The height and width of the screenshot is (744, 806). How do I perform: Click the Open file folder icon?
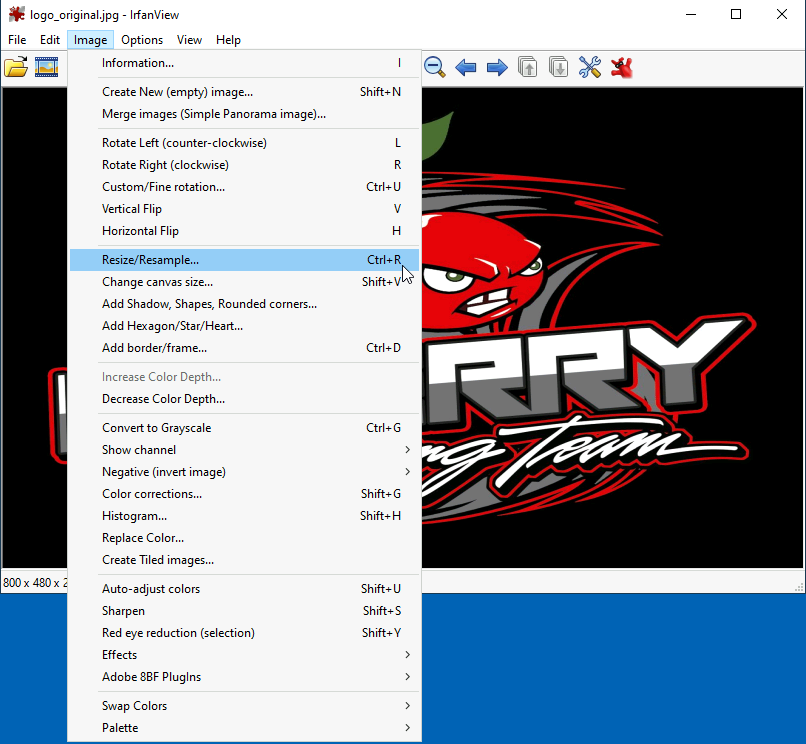pos(16,67)
